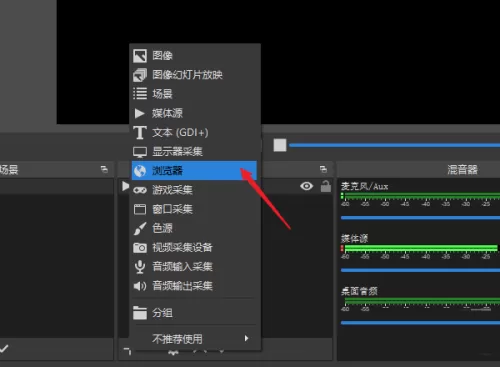This screenshot has height=367, width=500.
Task: Add a 媒体源 media source from the menu
Action: [194, 113]
